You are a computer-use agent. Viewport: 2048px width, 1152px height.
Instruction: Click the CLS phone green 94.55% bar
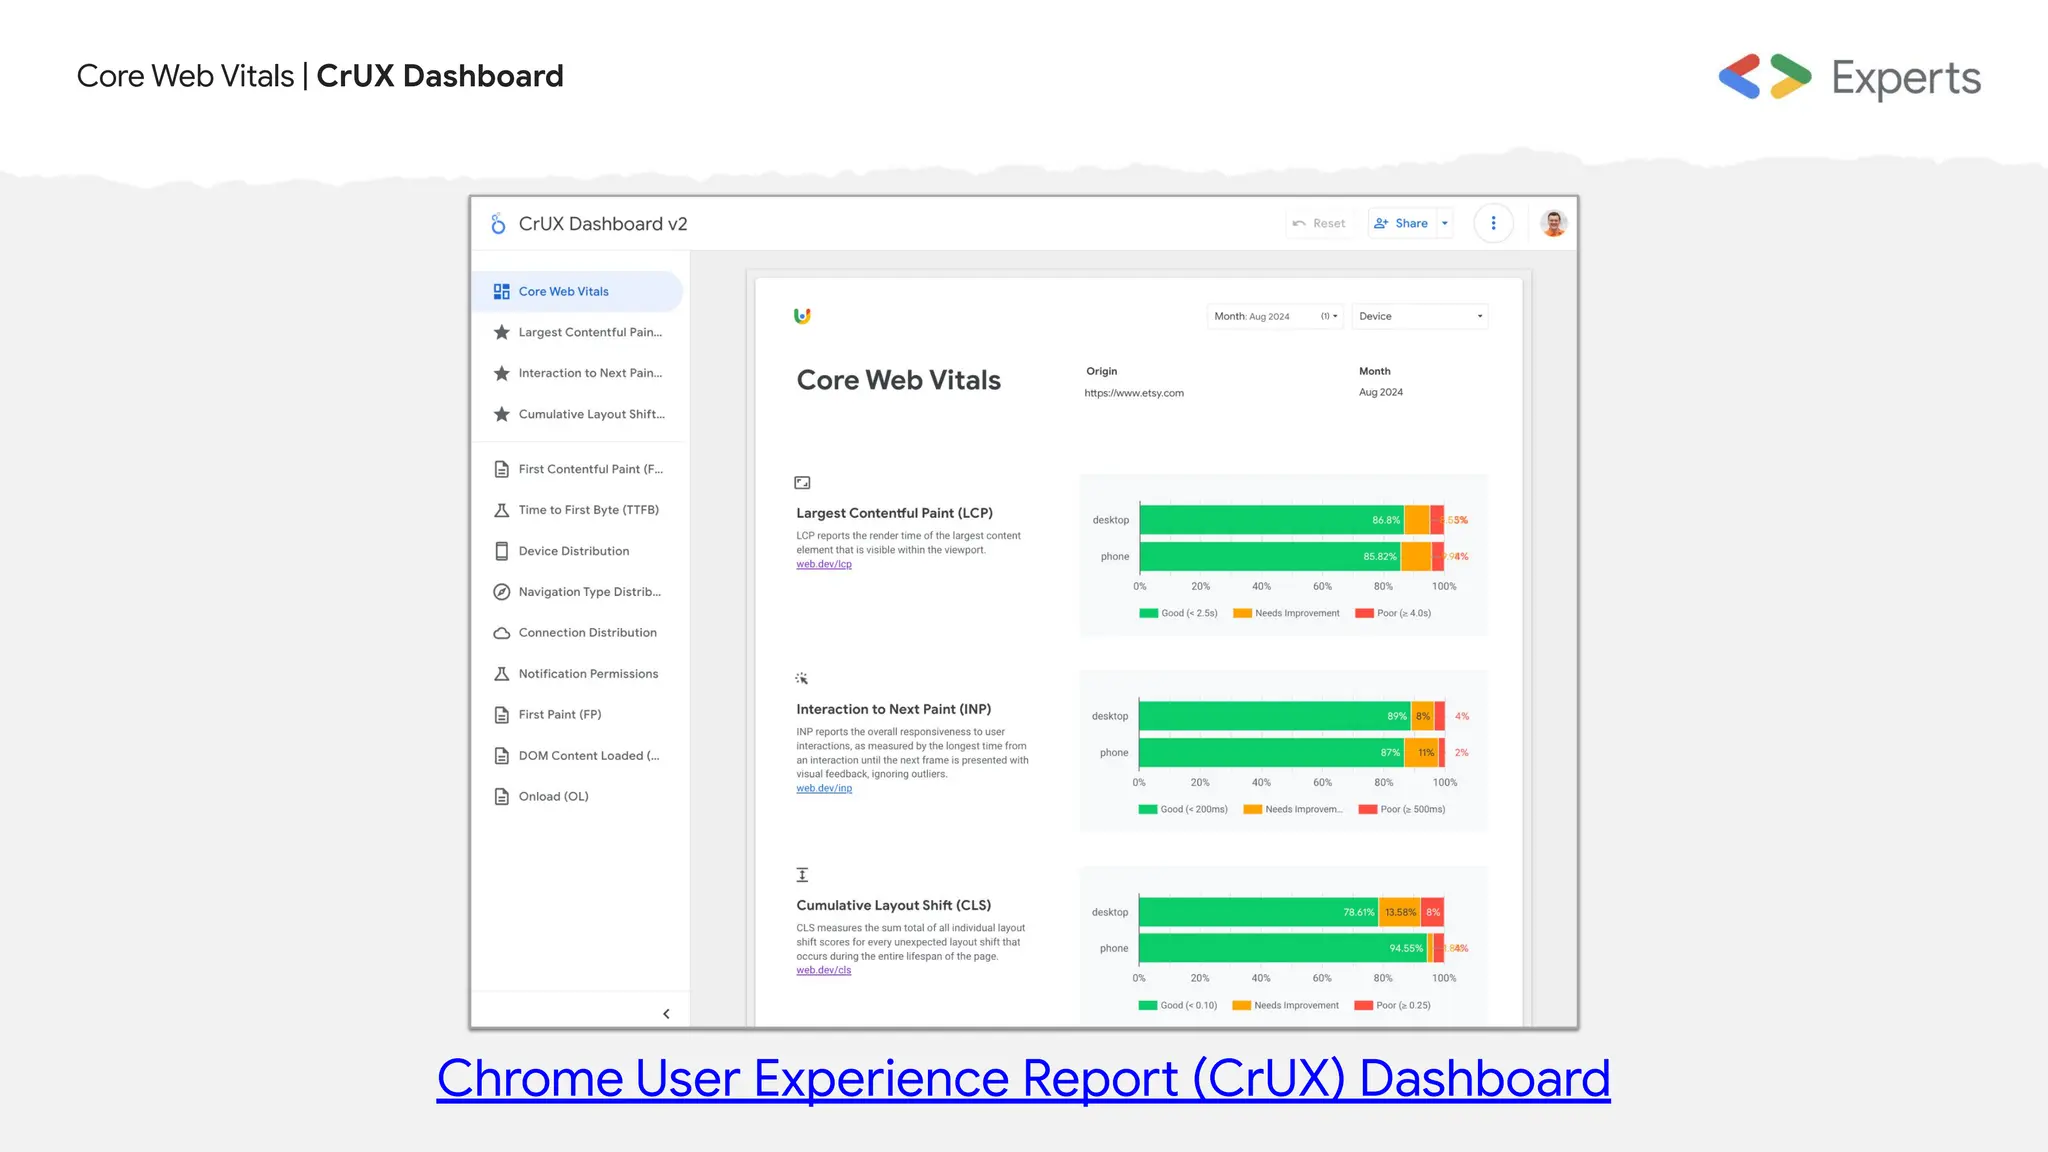pyautogui.click(x=1283, y=948)
